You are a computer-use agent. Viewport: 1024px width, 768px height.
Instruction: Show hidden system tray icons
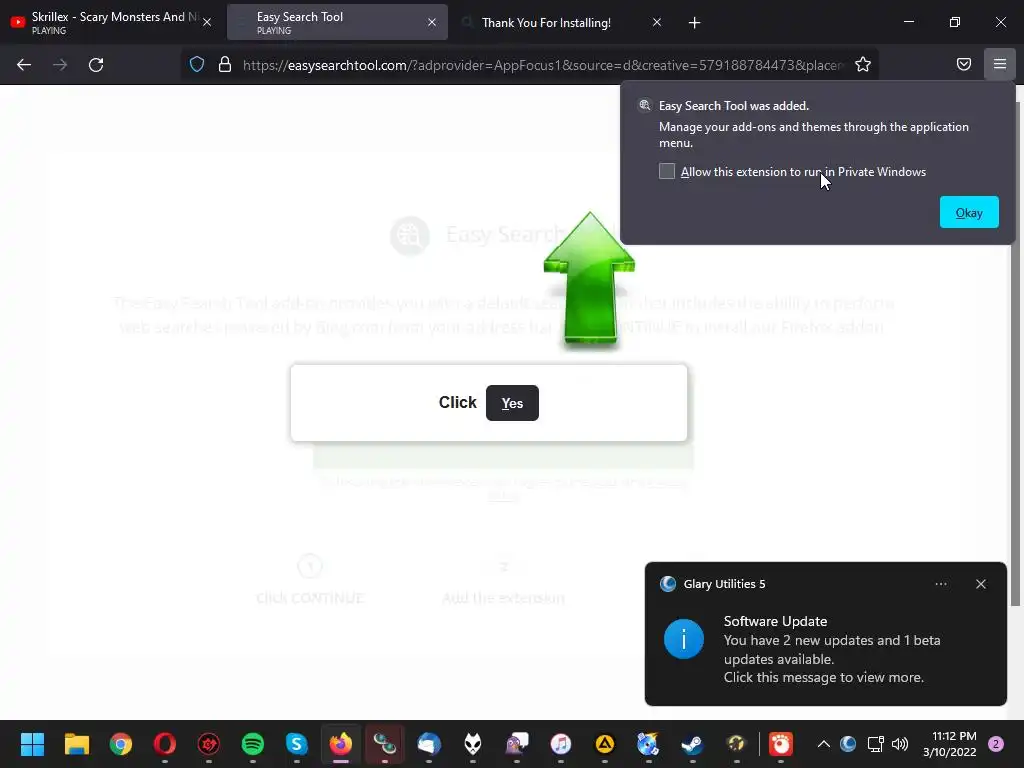[824, 744]
